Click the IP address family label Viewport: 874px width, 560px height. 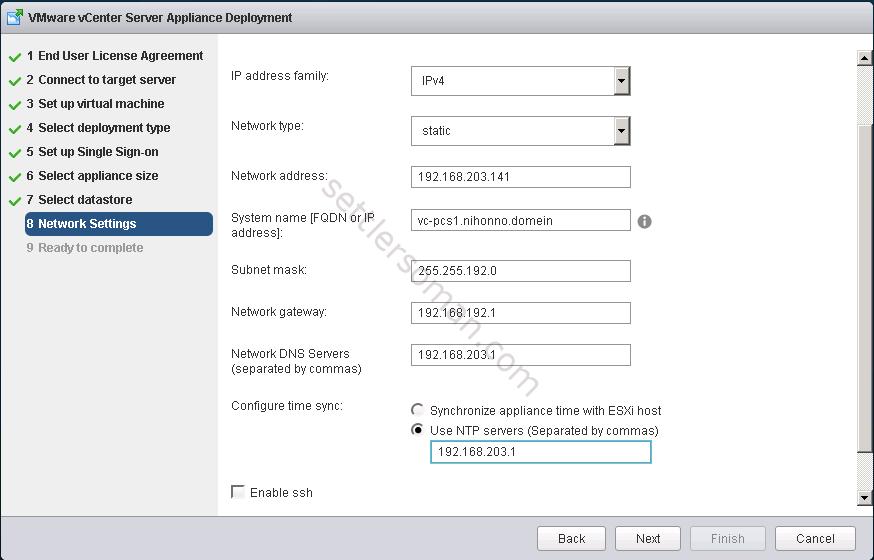point(280,76)
